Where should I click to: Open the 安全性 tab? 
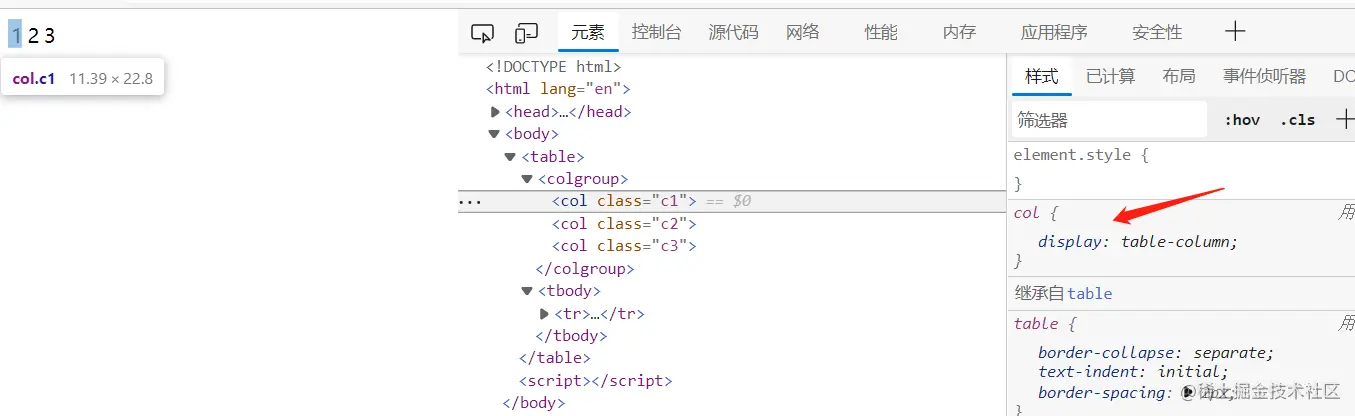tap(1157, 32)
